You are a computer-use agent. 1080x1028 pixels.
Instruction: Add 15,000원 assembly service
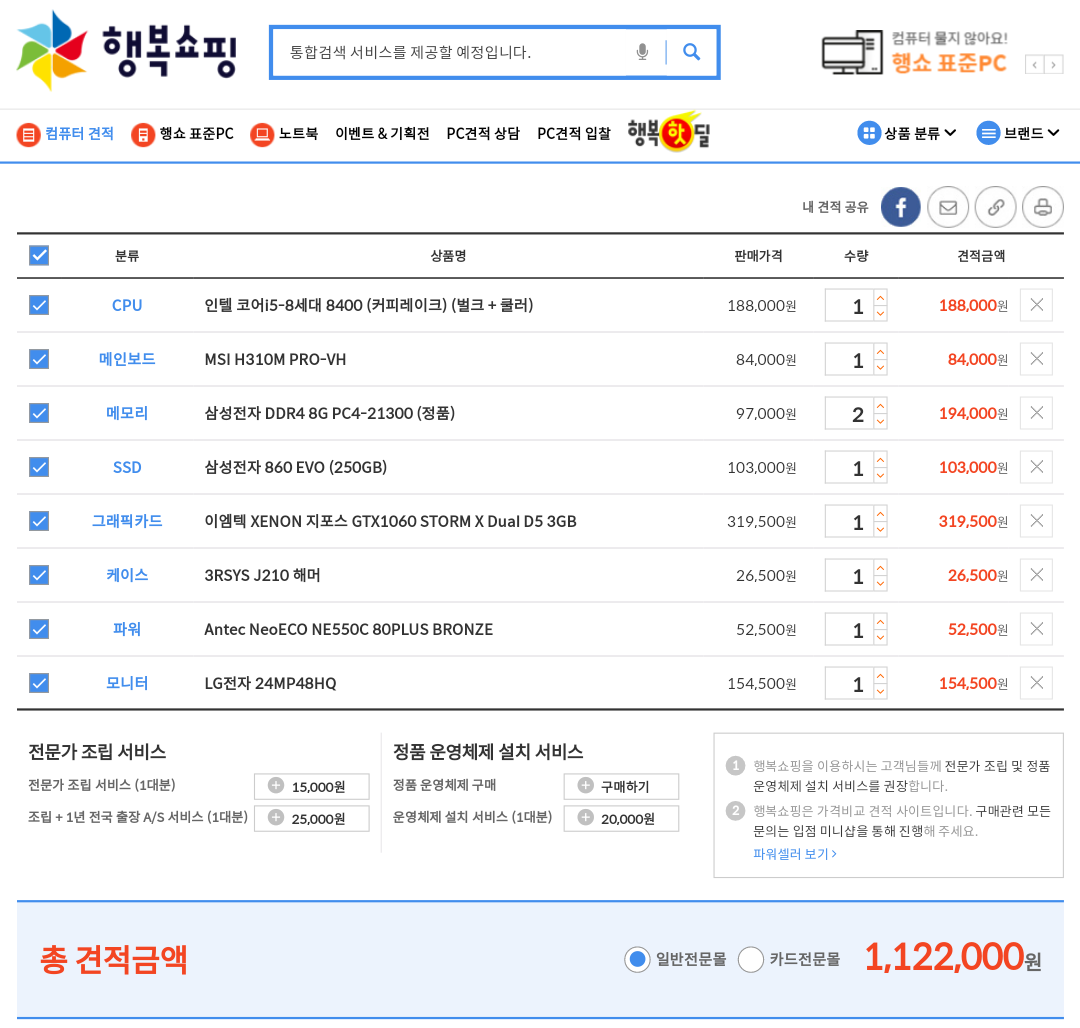(311, 786)
